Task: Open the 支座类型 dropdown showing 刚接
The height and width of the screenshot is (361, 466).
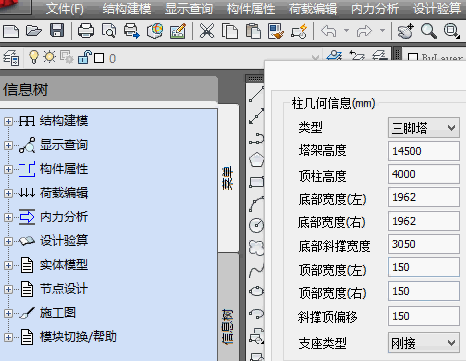Action: click(x=424, y=342)
